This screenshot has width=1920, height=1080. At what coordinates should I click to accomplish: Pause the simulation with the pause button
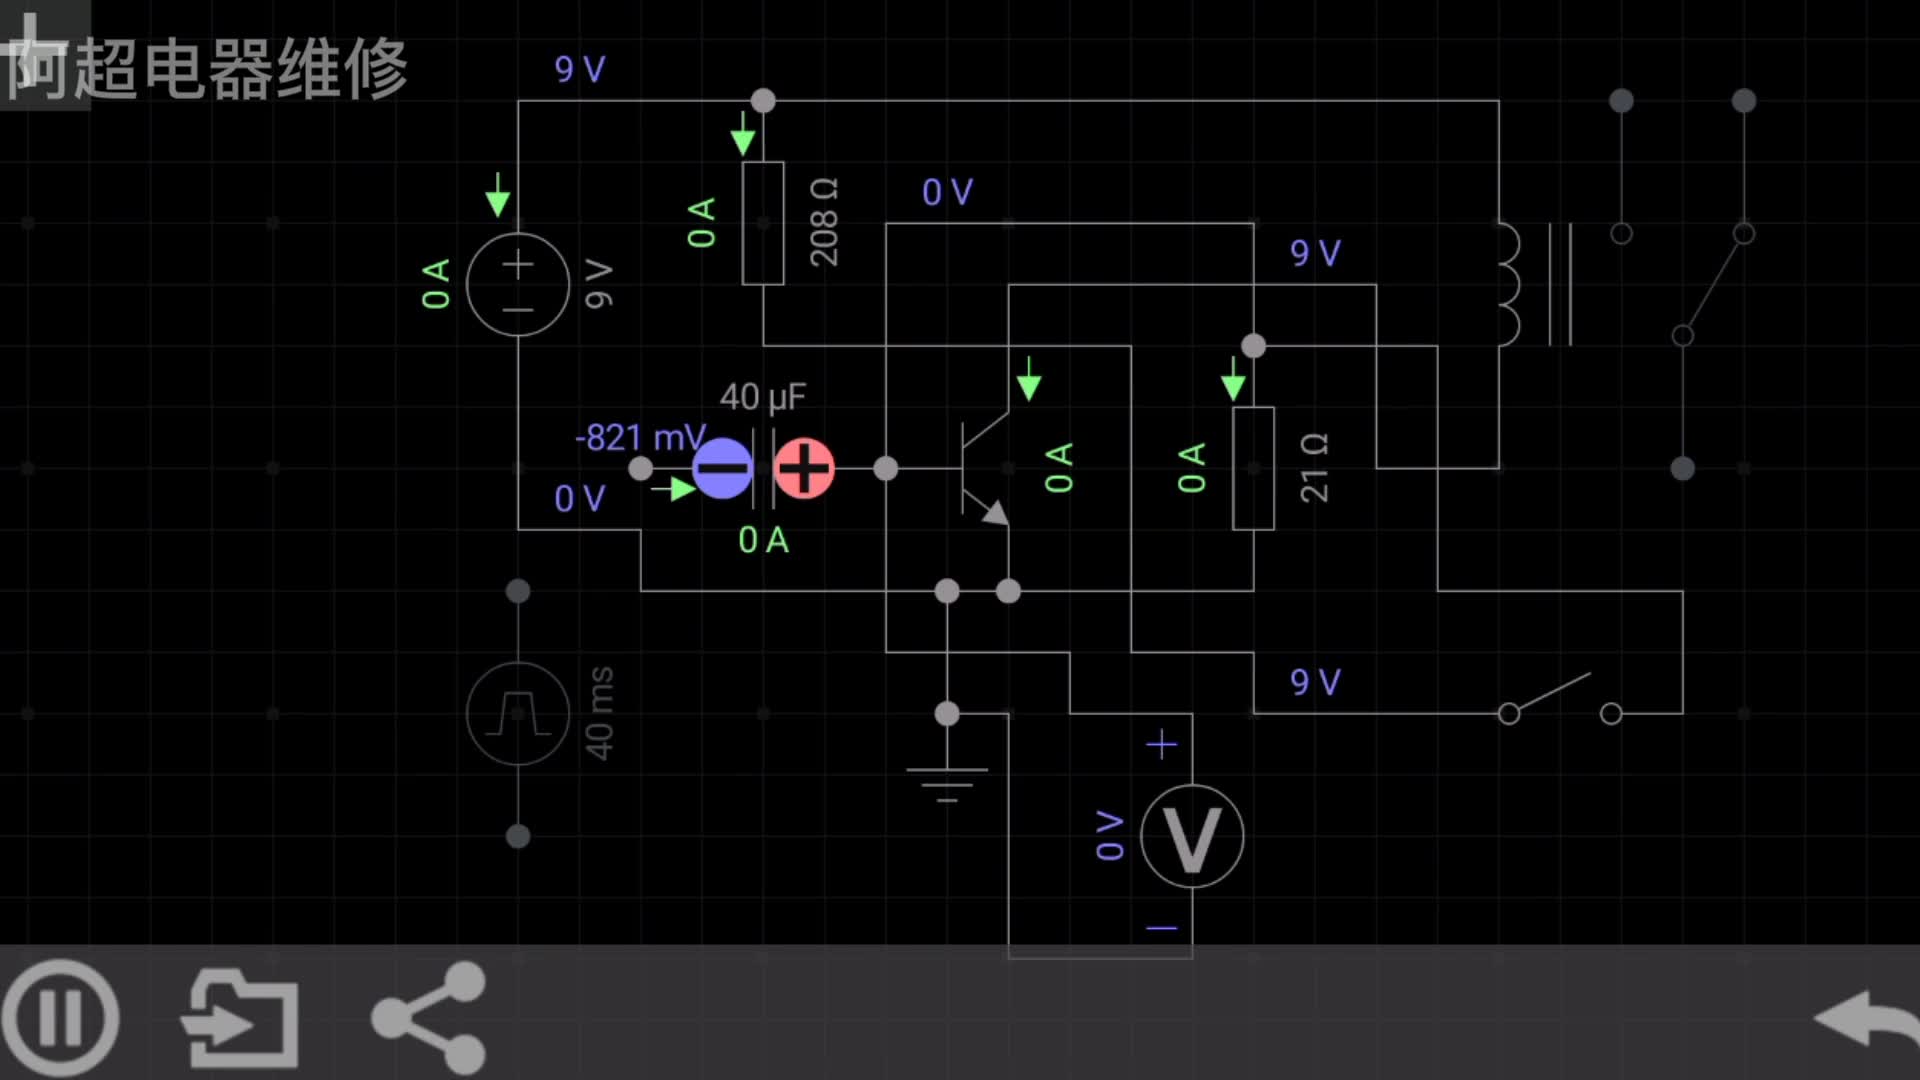coord(61,1017)
